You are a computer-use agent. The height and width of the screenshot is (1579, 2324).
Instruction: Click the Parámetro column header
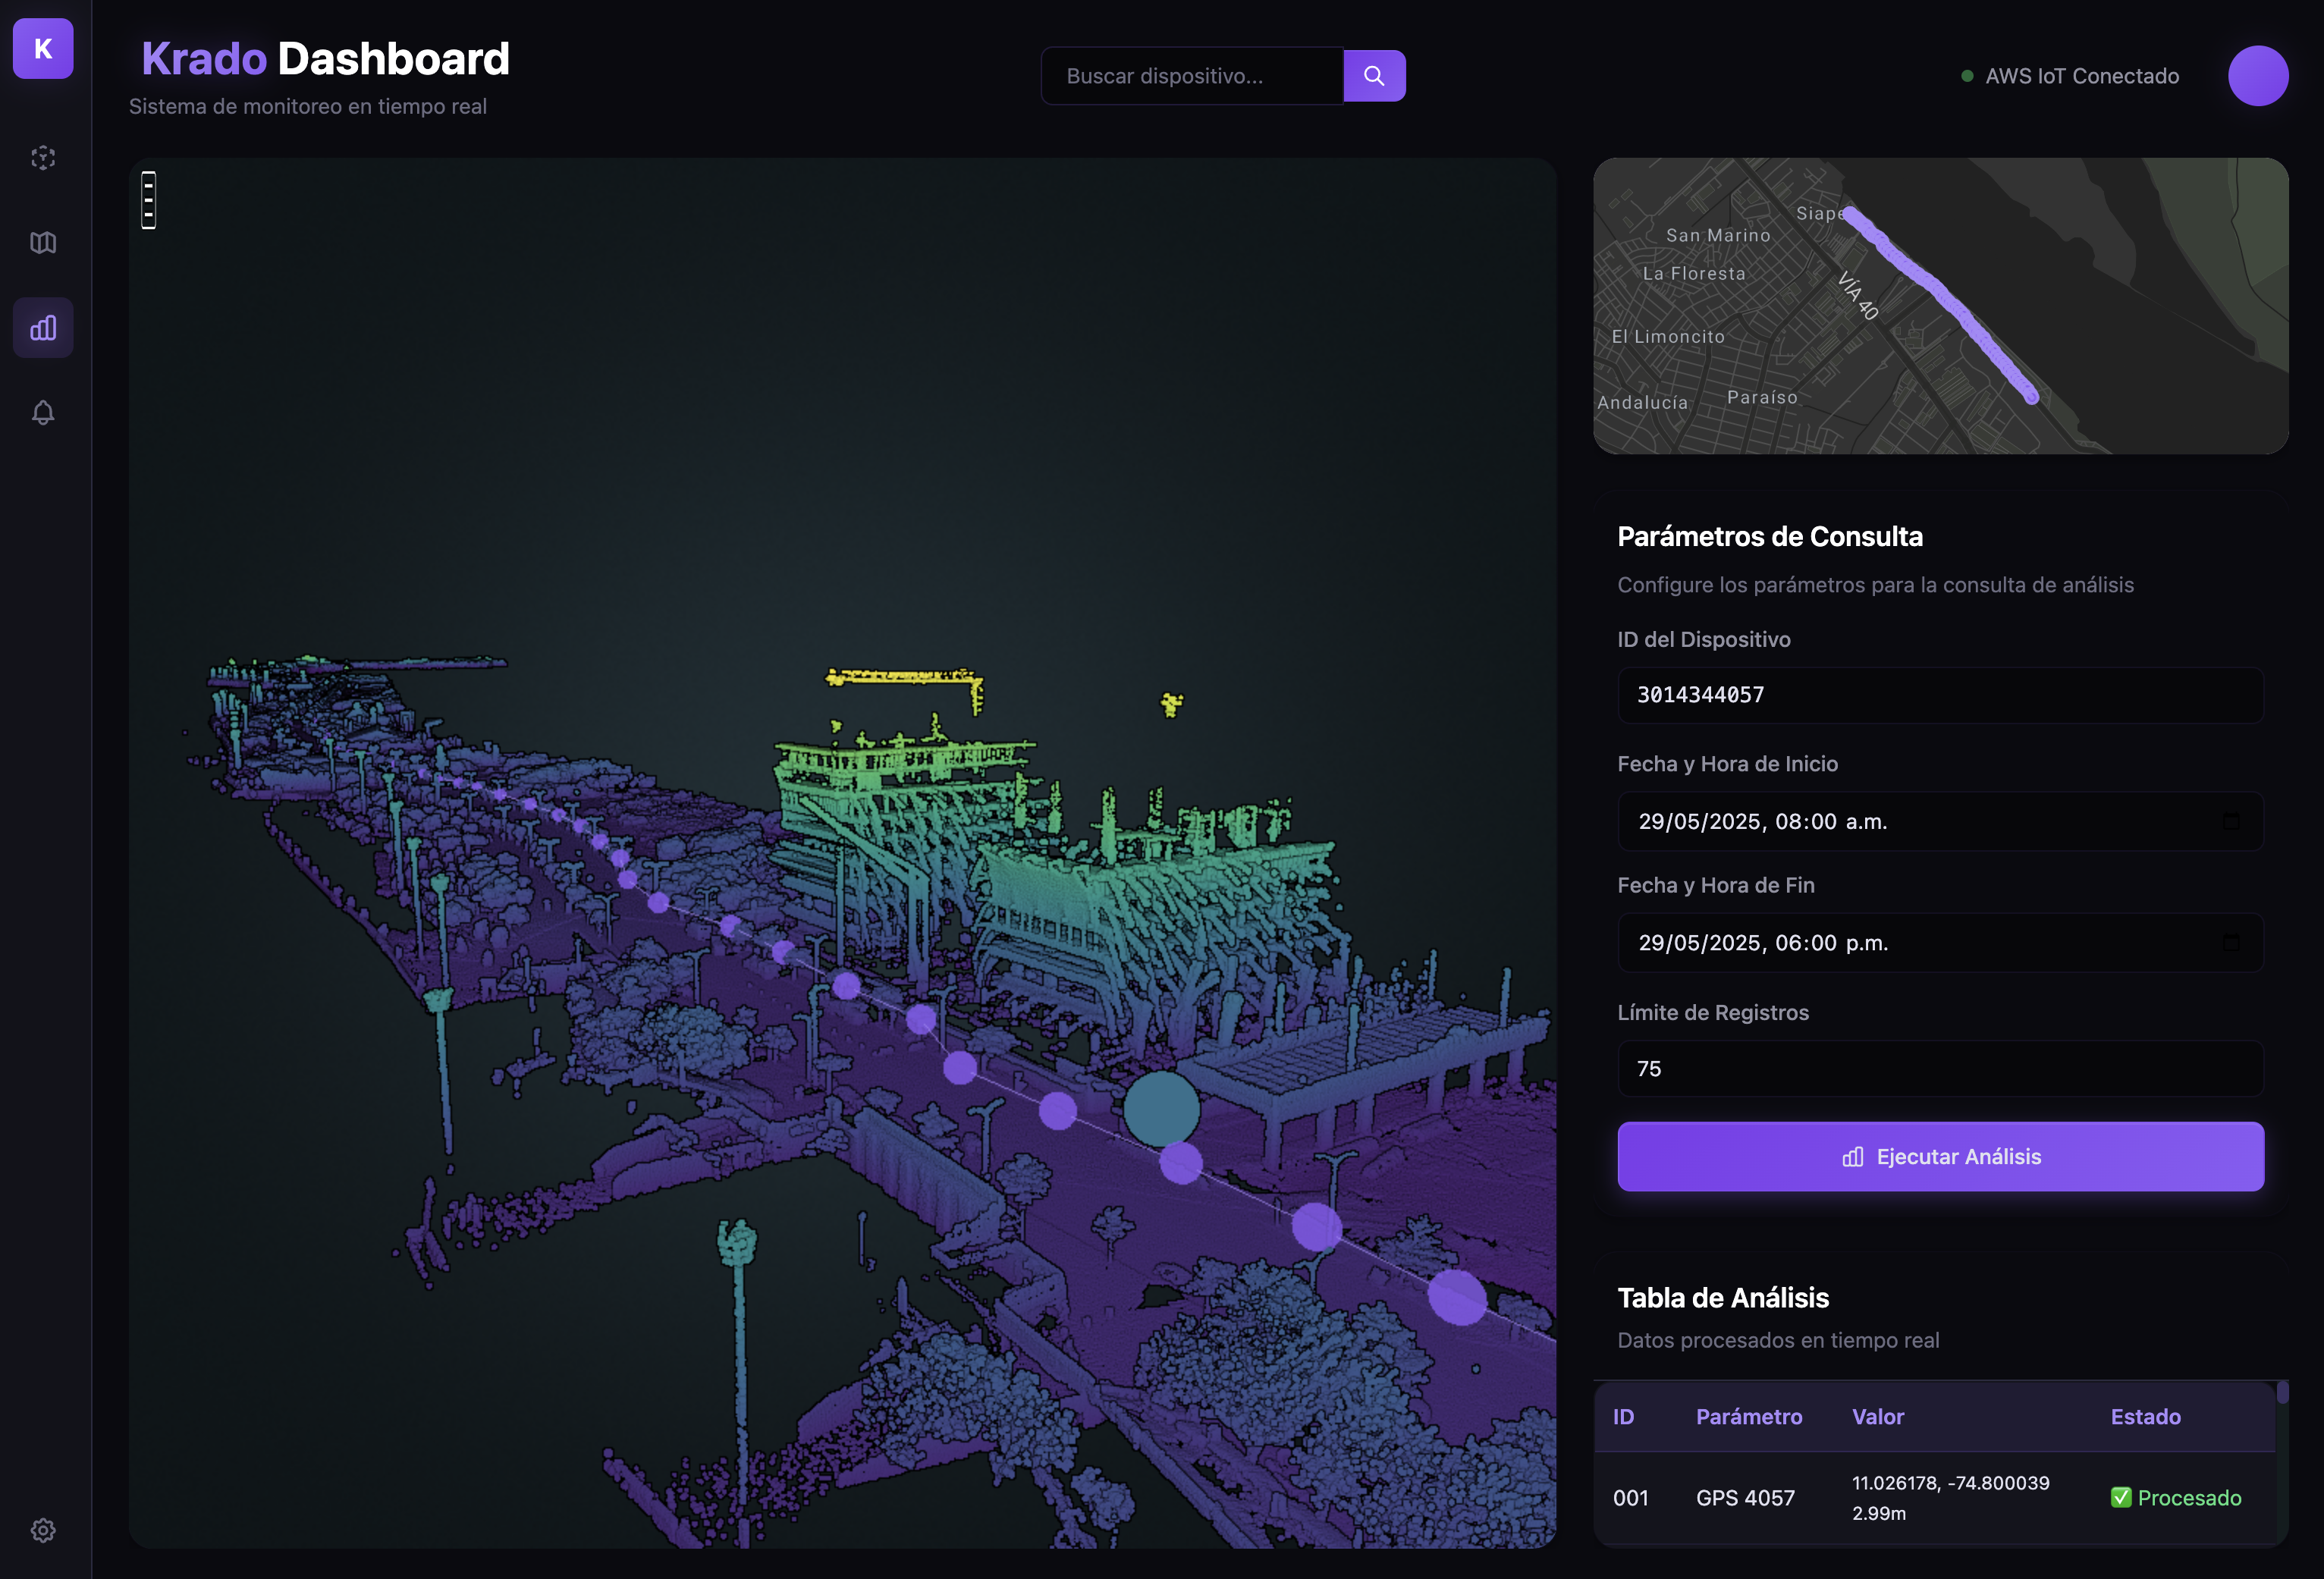pos(1749,1416)
